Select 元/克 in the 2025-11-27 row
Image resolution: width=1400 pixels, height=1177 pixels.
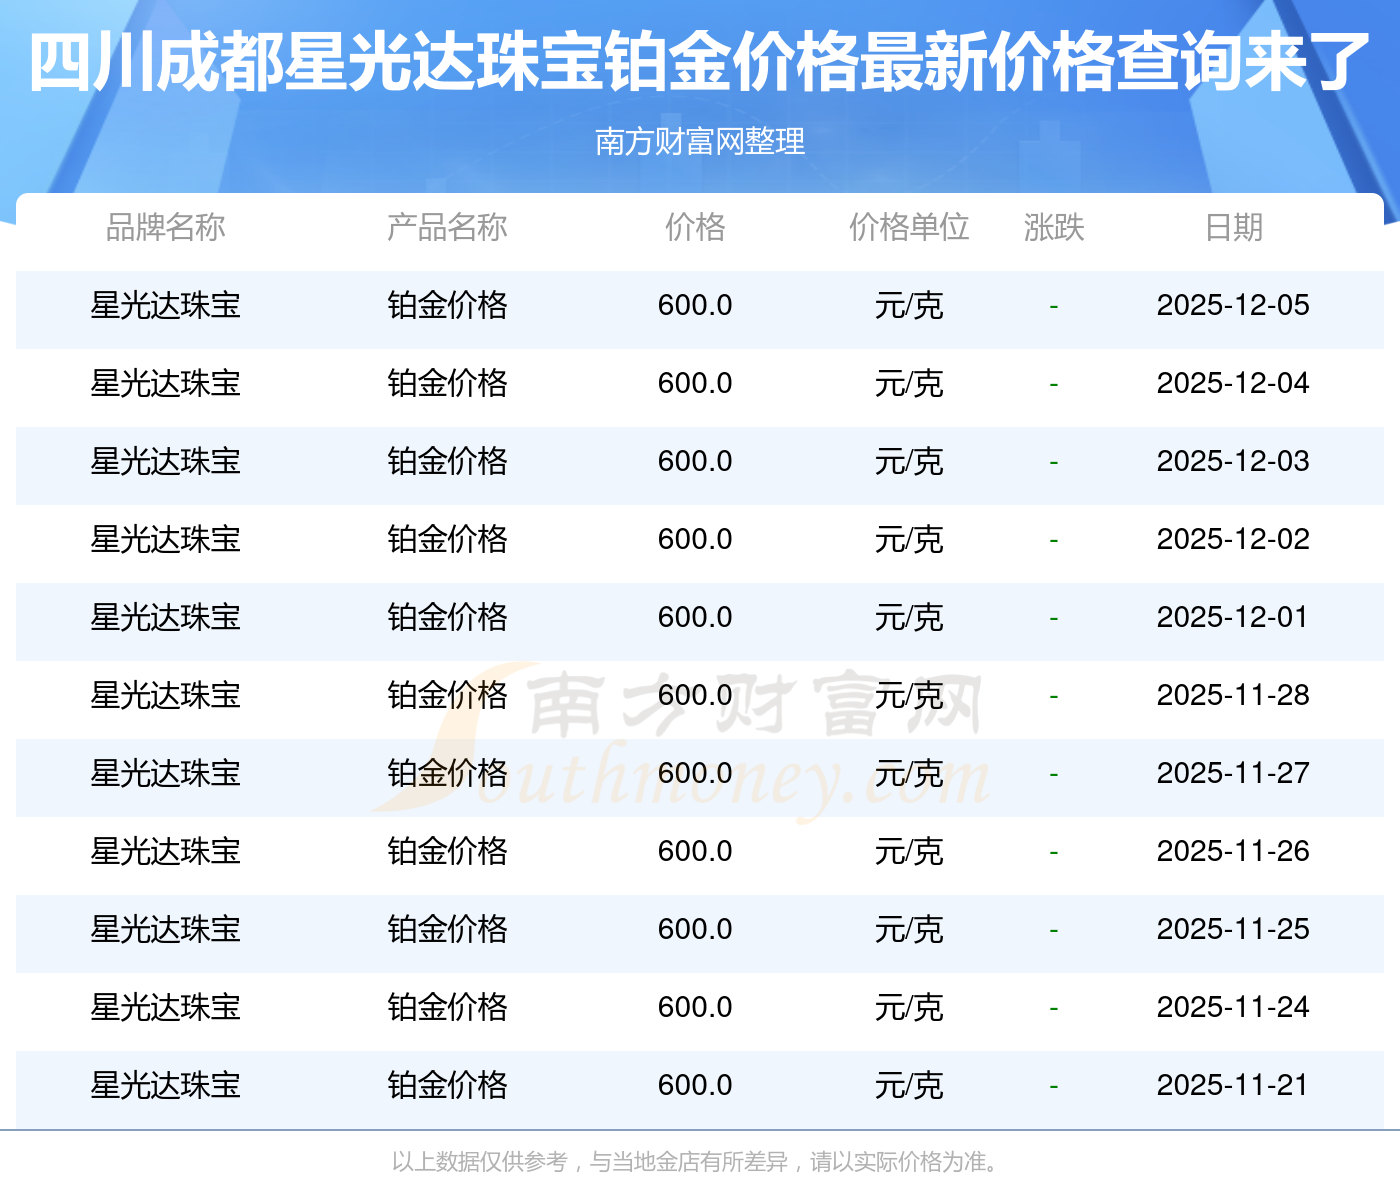(x=909, y=774)
